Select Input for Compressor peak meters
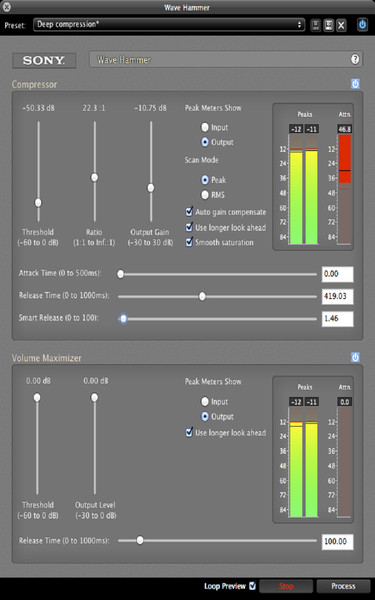Screen dimensions: 375x600 click(x=205, y=127)
